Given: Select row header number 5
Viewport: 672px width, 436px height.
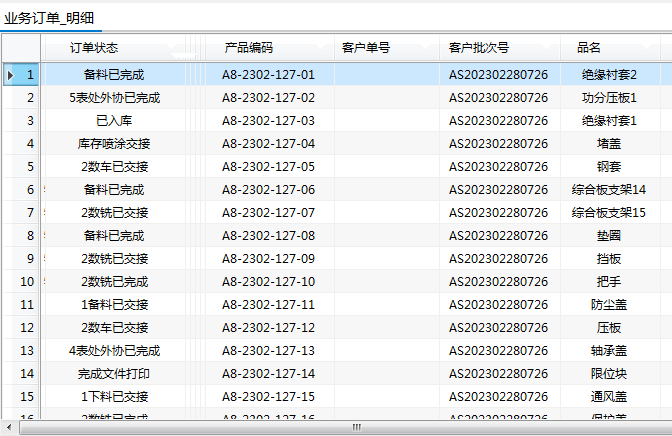Looking at the screenshot, I should pos(30,167).
